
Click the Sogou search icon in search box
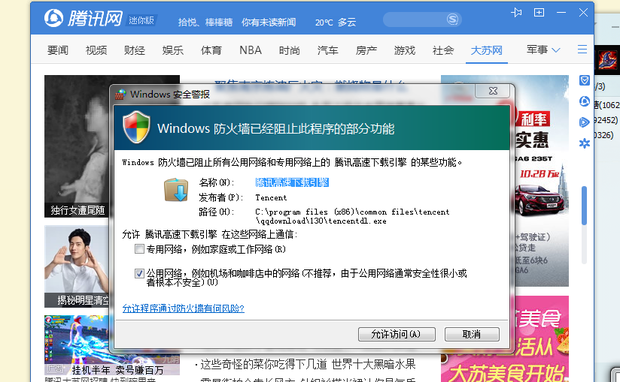coord(452,19)
